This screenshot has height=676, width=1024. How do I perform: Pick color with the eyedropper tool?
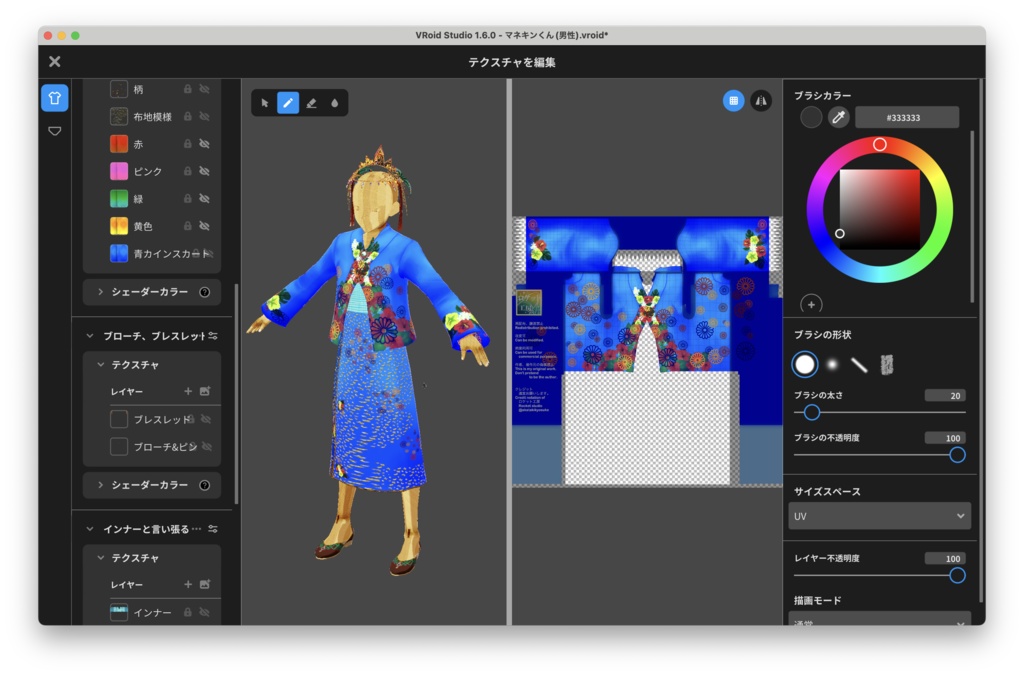(x=839, y=118)
